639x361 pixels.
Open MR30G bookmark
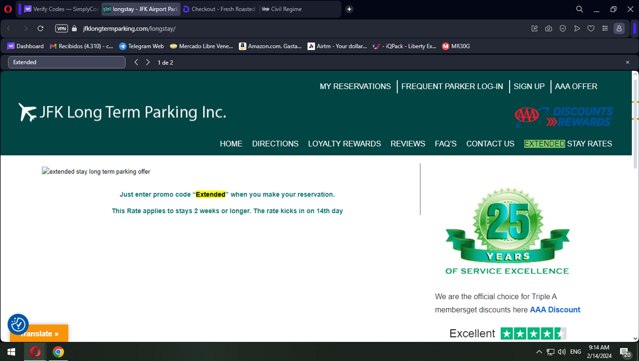pyautogui.click(x=456, y=46)
